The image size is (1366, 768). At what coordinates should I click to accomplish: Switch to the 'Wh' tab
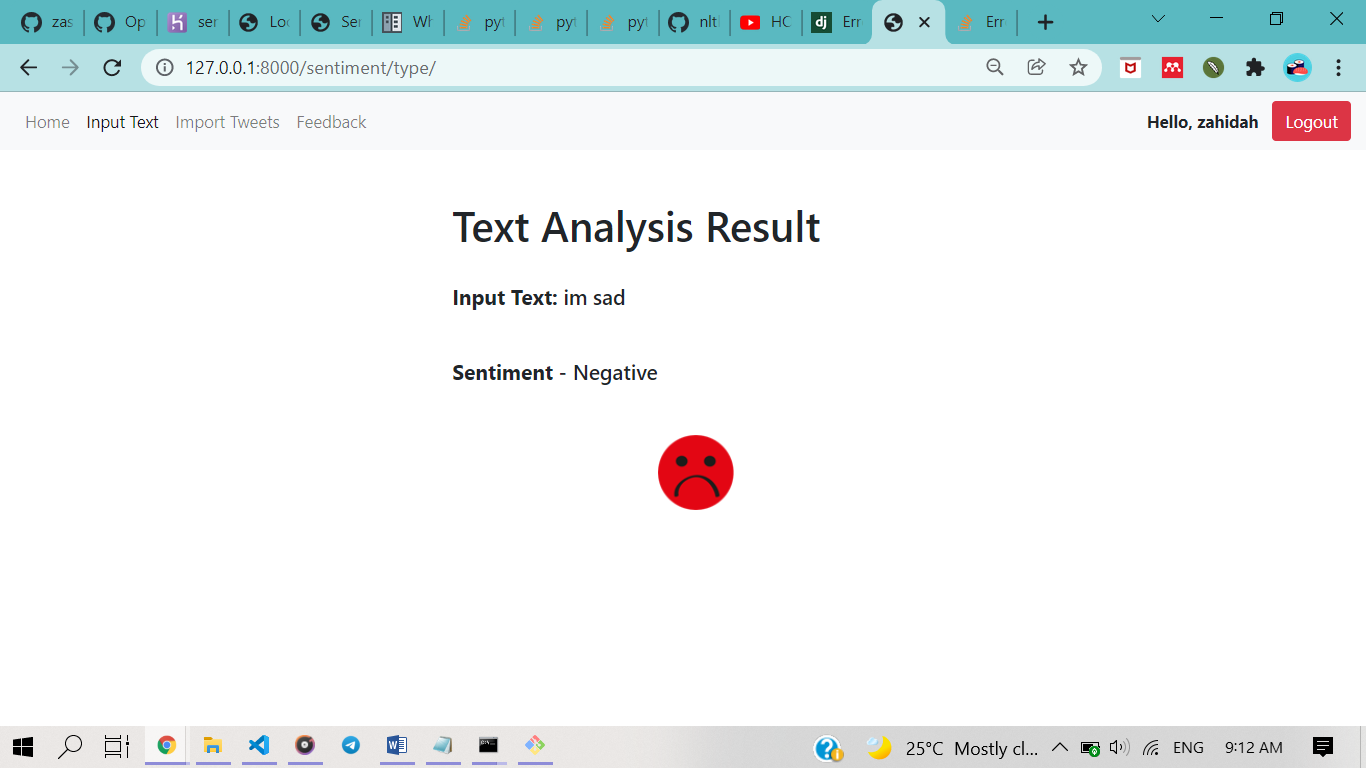tap(408, 22)
